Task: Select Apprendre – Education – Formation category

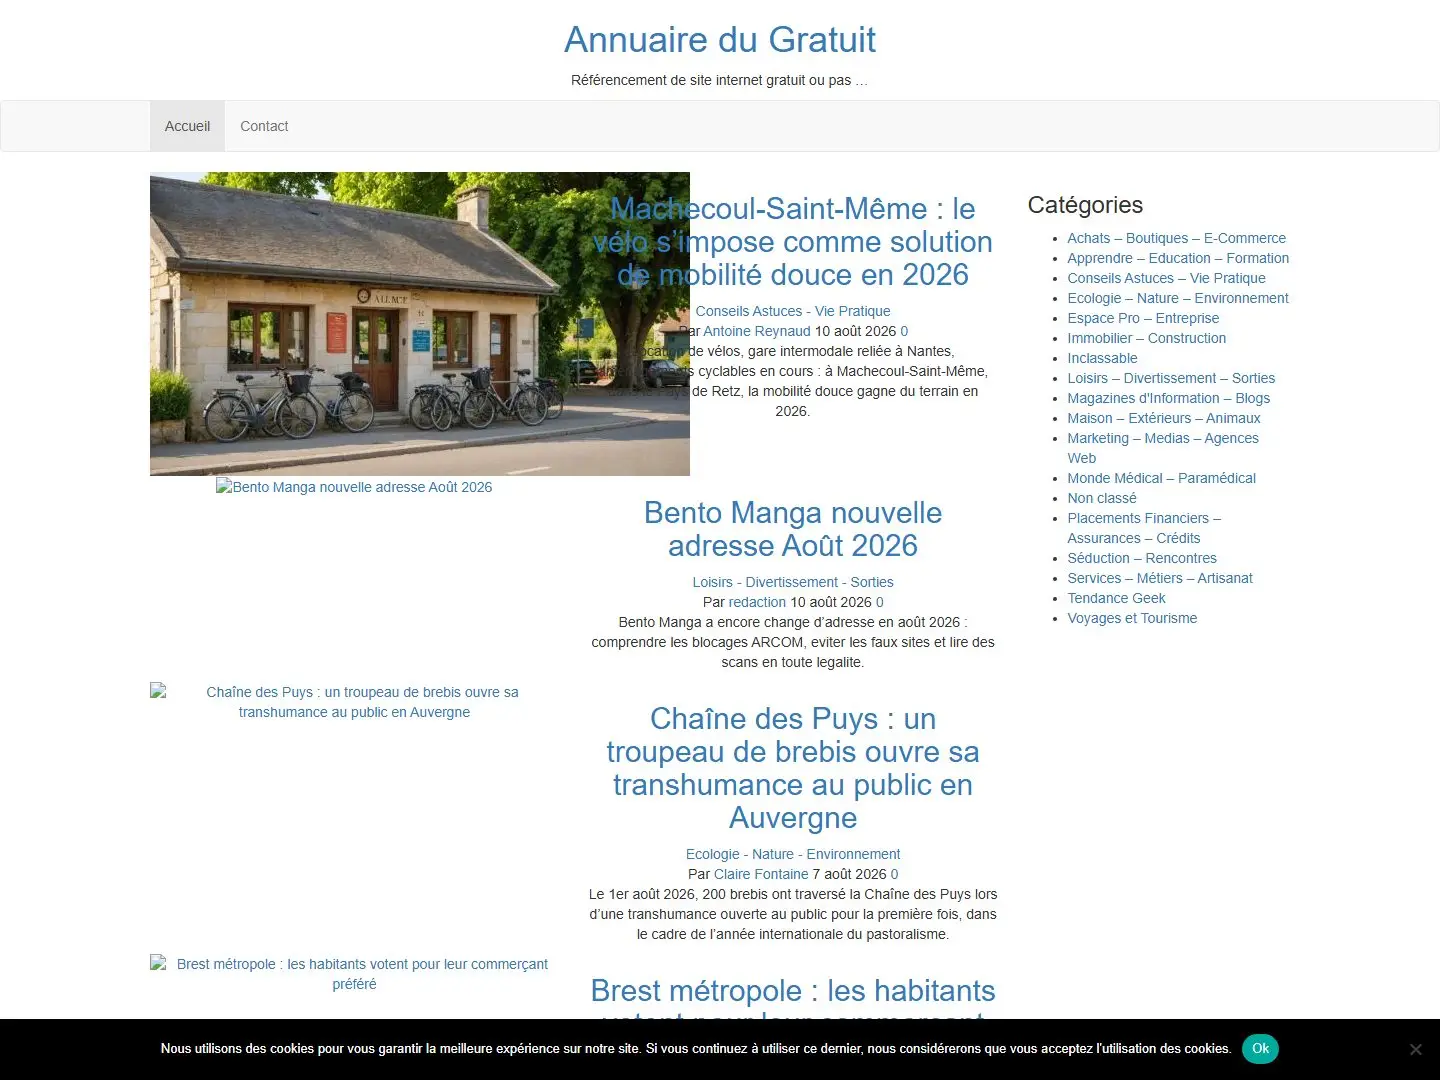Action: tap(1178, 258)
